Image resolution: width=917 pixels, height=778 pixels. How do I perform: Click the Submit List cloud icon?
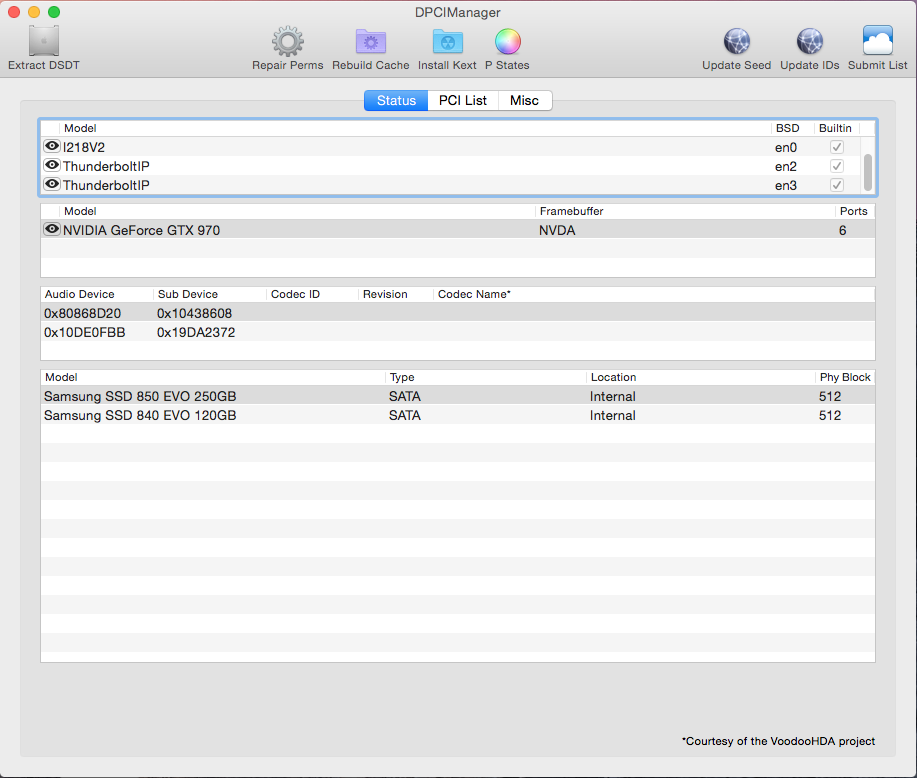pos(877,42)
